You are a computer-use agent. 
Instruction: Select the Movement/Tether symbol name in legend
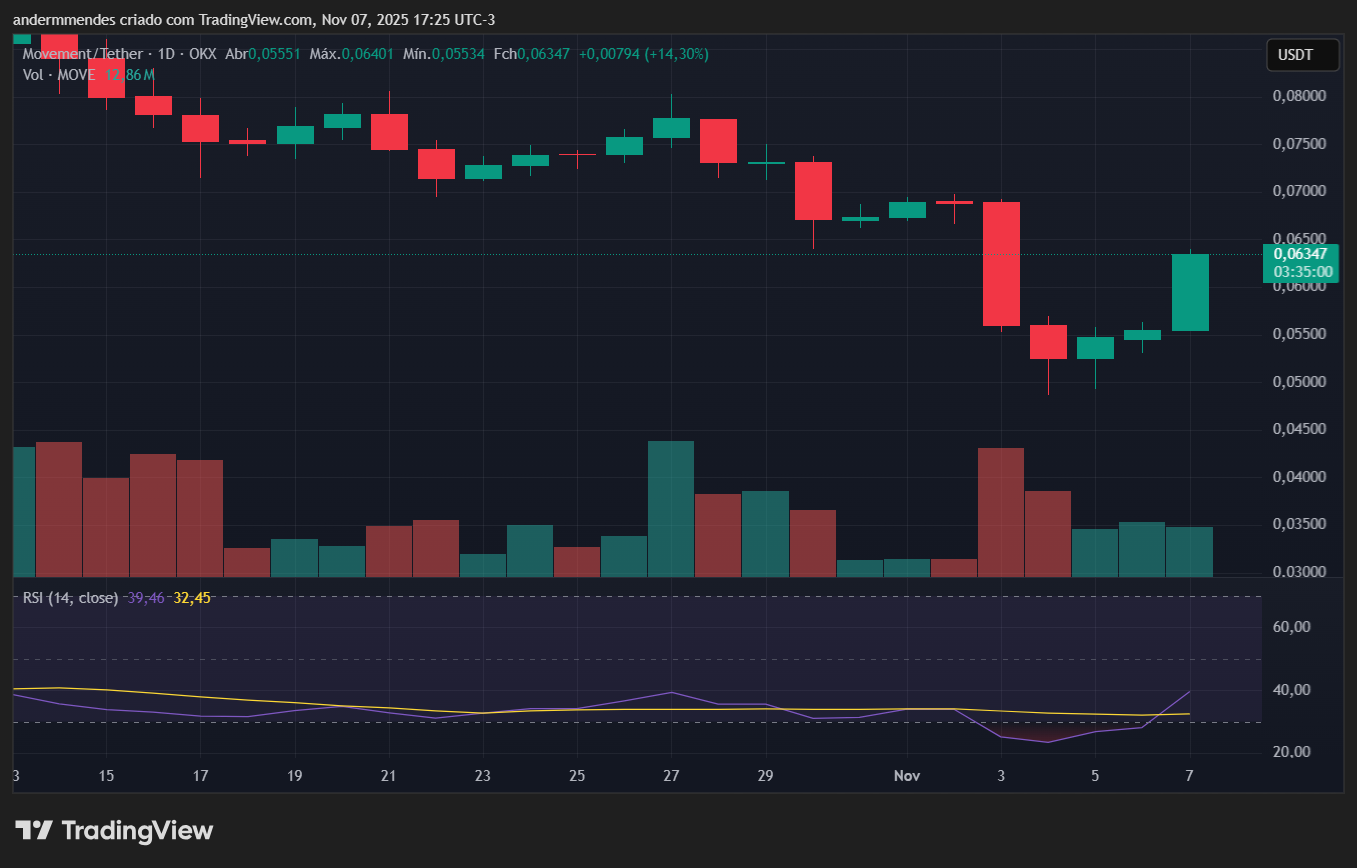83,54
